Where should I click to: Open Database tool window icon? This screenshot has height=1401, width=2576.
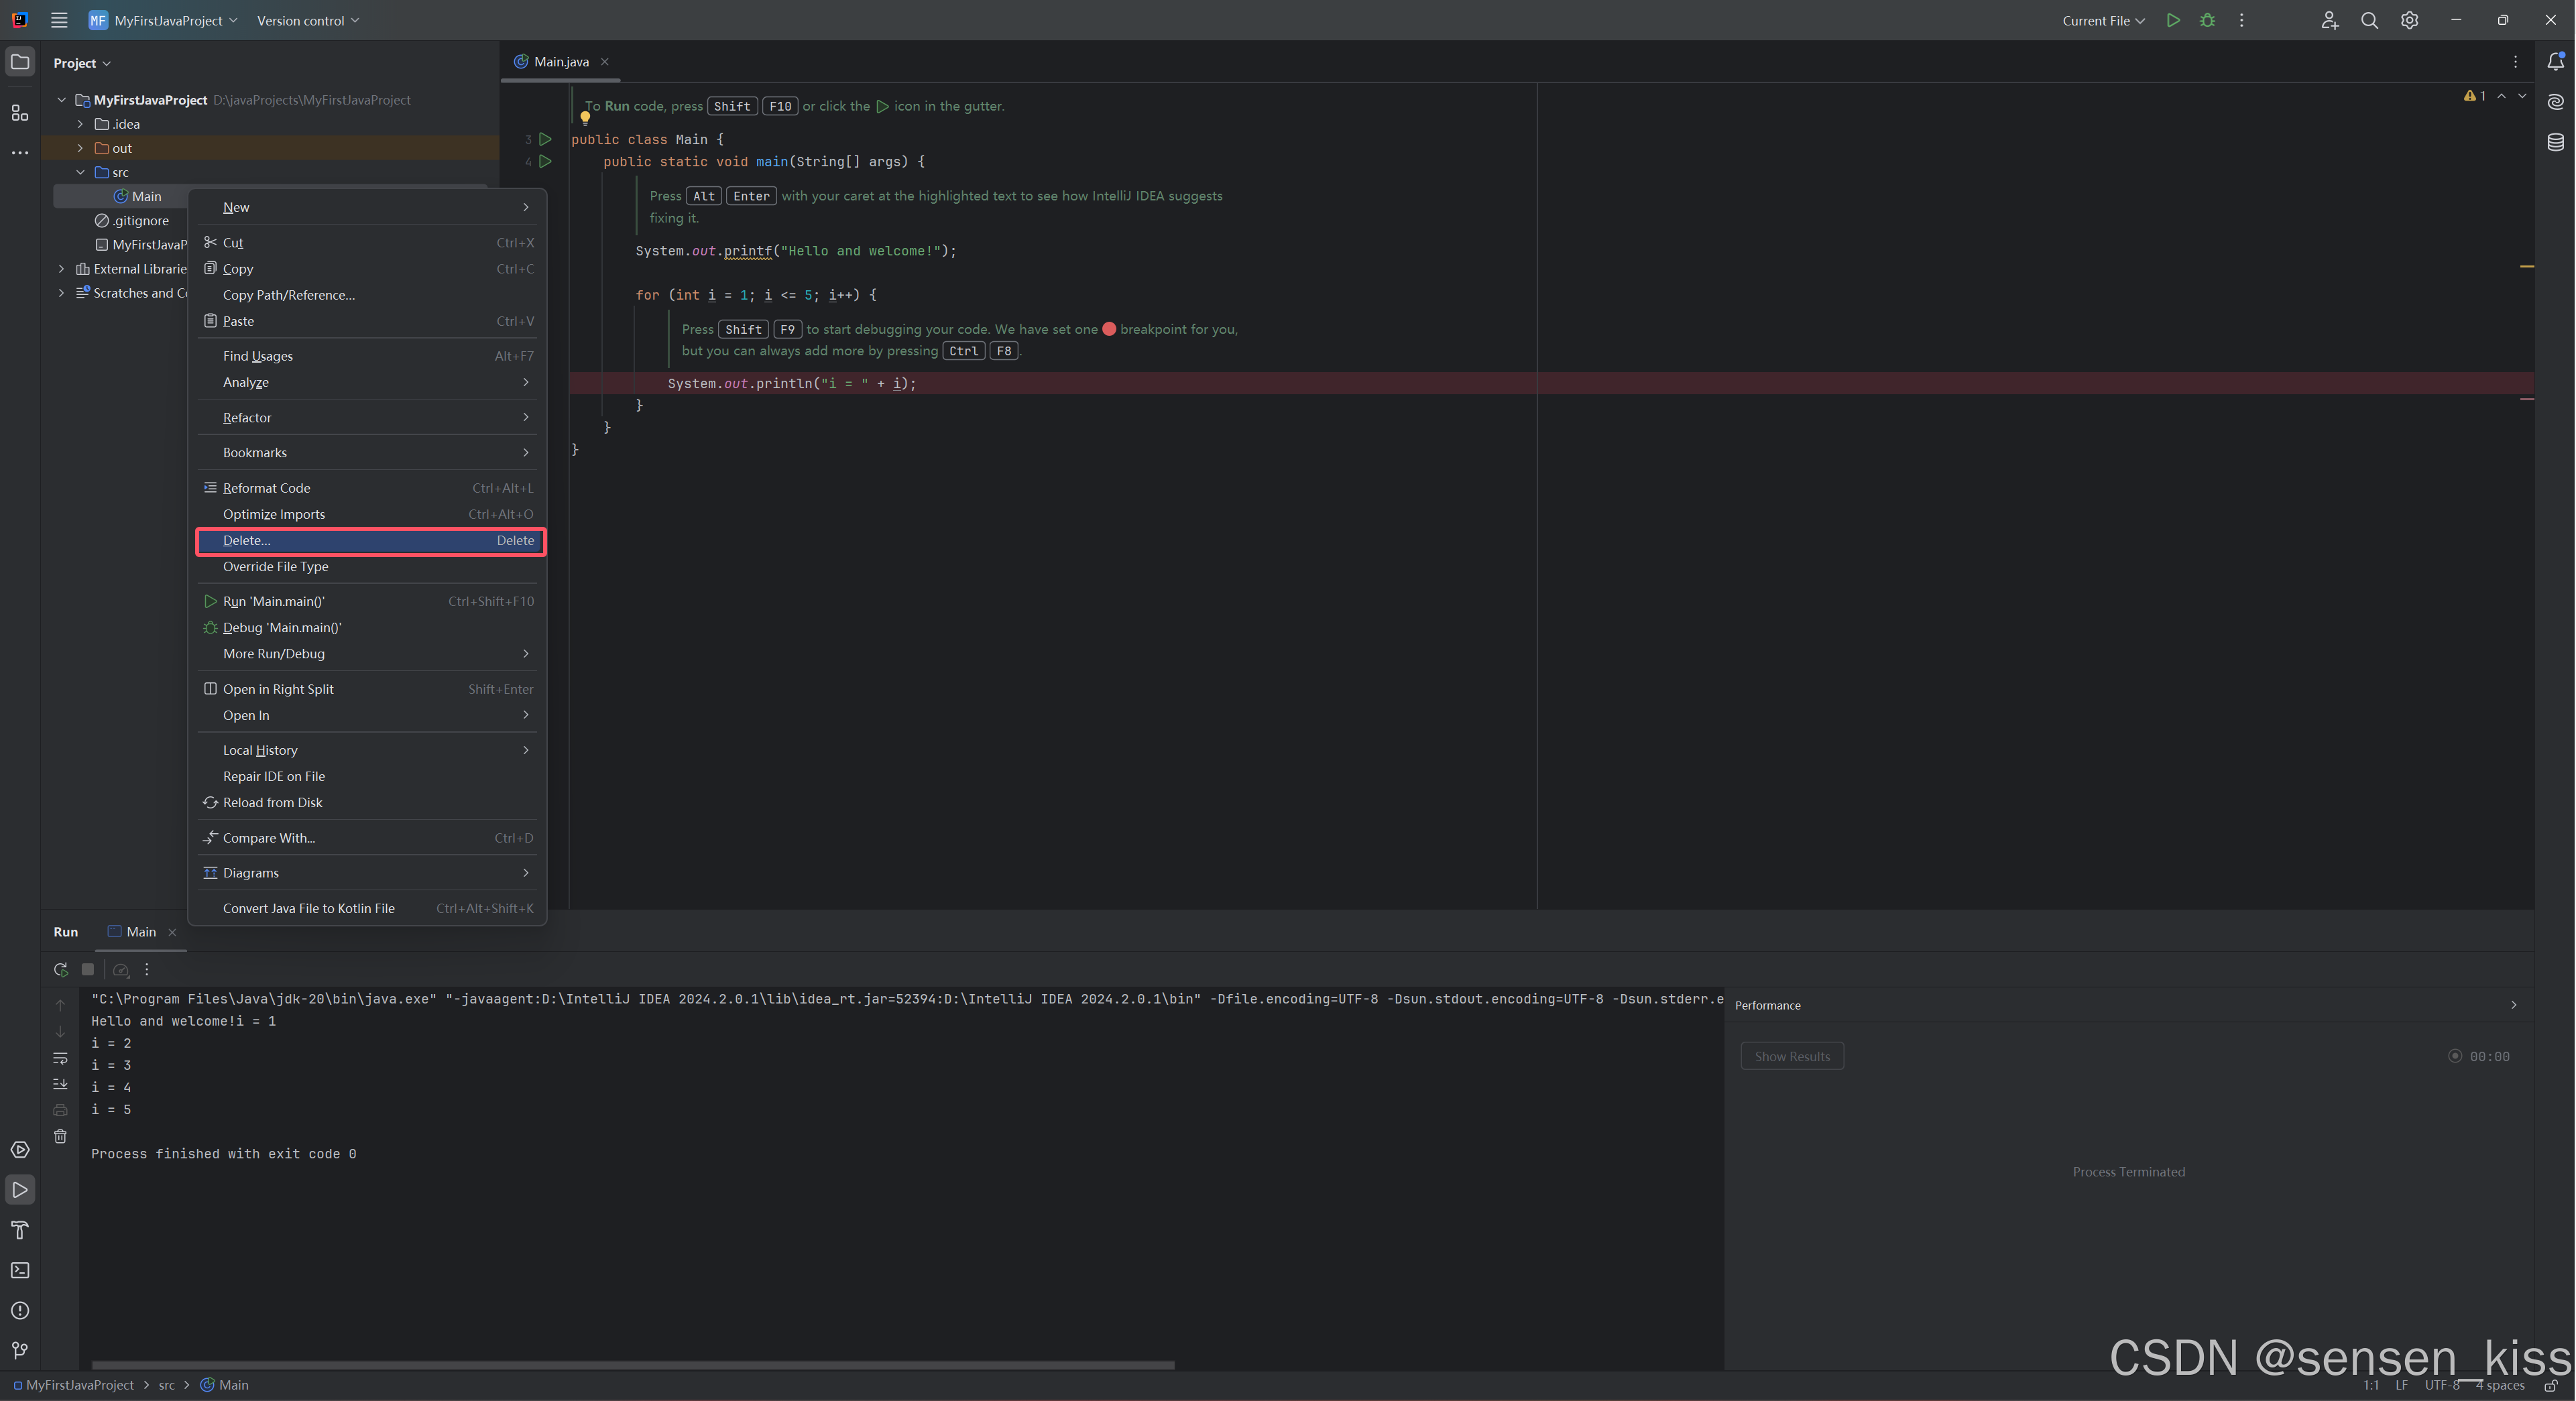pos(2555,142)
